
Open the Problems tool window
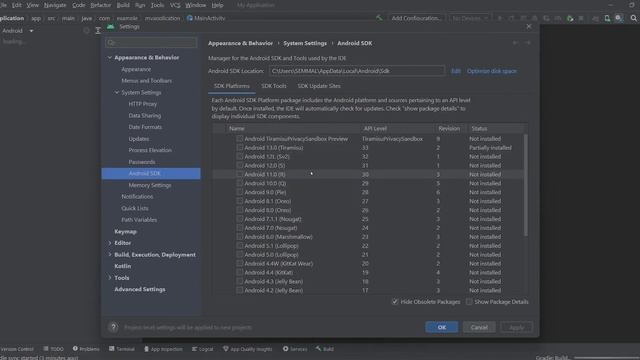[86, 349]
